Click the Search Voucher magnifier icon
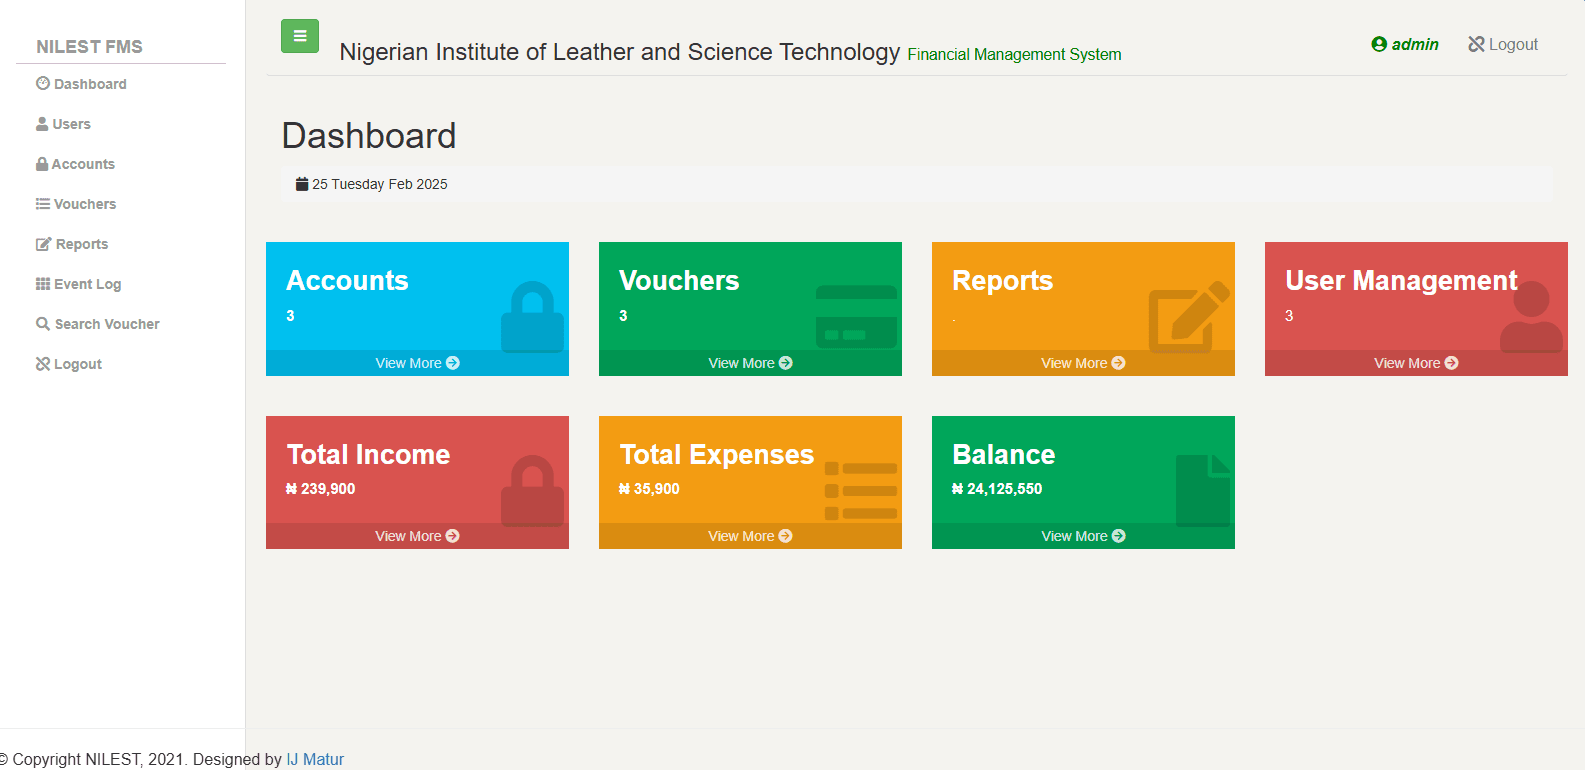 pos(43,324)
